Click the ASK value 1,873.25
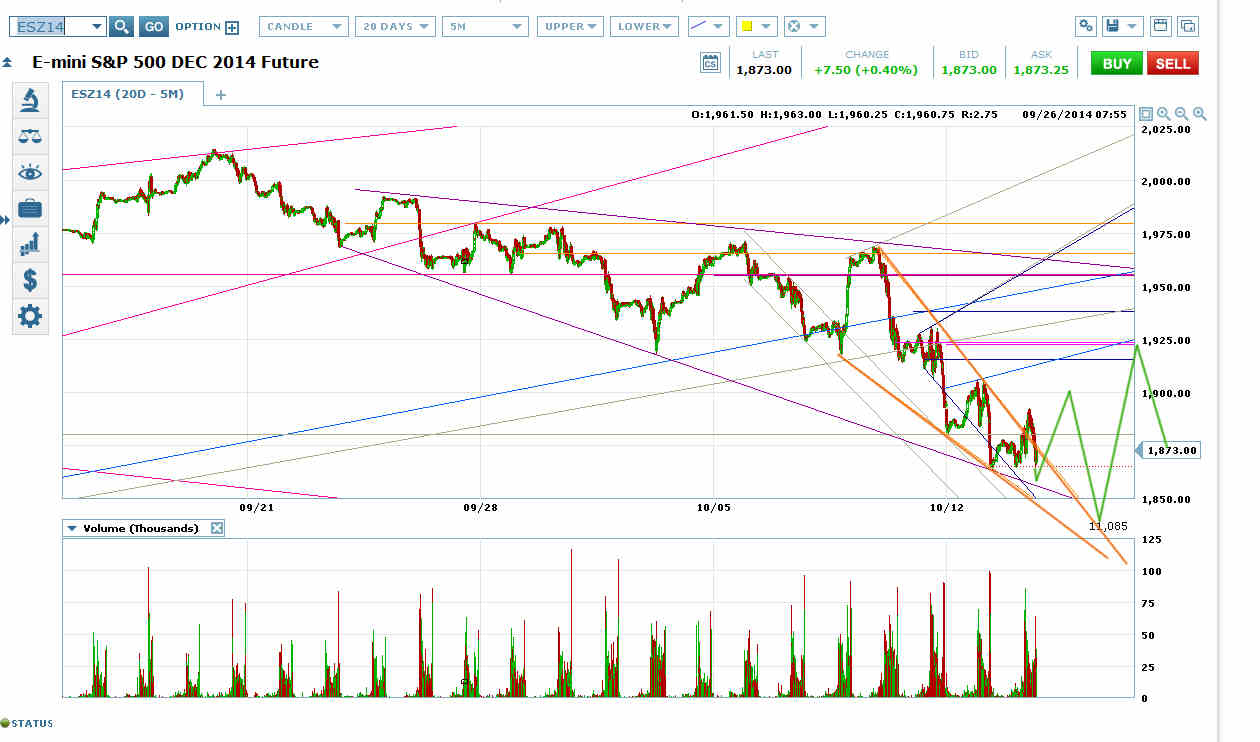This screenshot has height=742, width=1260. coord(1040,70)
